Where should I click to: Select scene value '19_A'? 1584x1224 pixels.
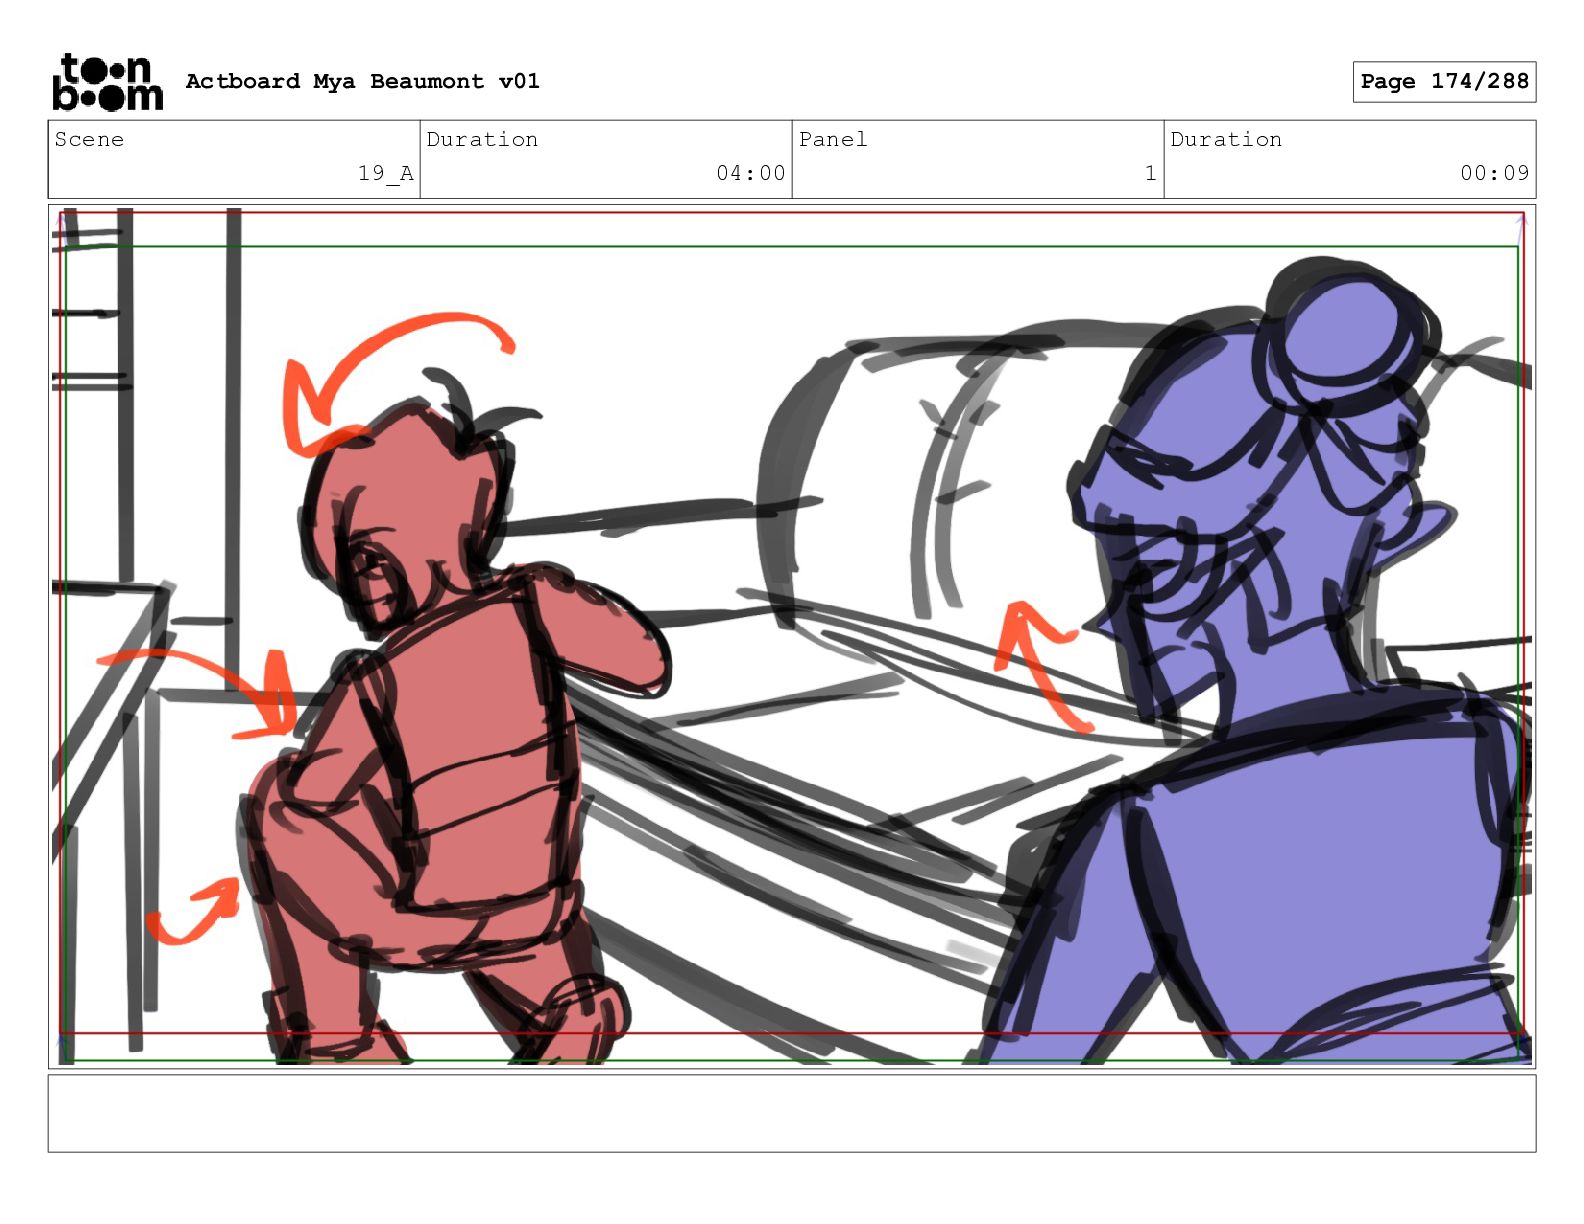386,173
